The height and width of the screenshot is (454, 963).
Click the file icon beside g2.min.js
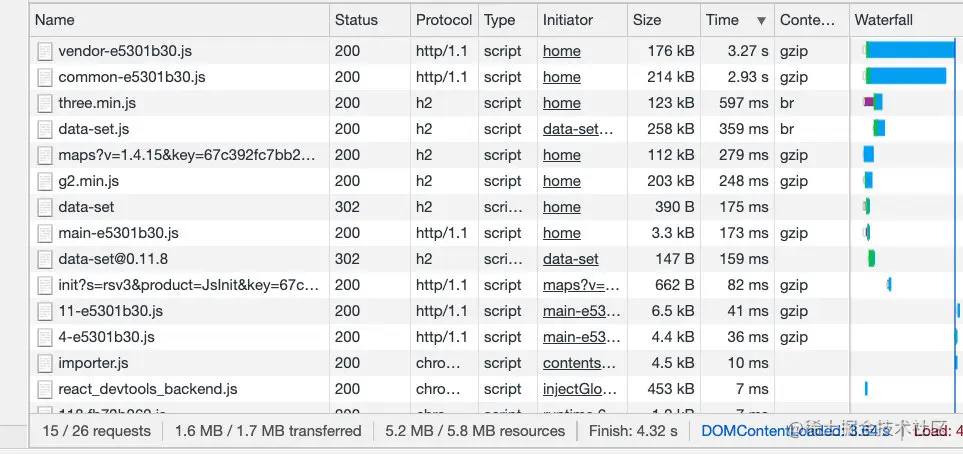(44, 181)
